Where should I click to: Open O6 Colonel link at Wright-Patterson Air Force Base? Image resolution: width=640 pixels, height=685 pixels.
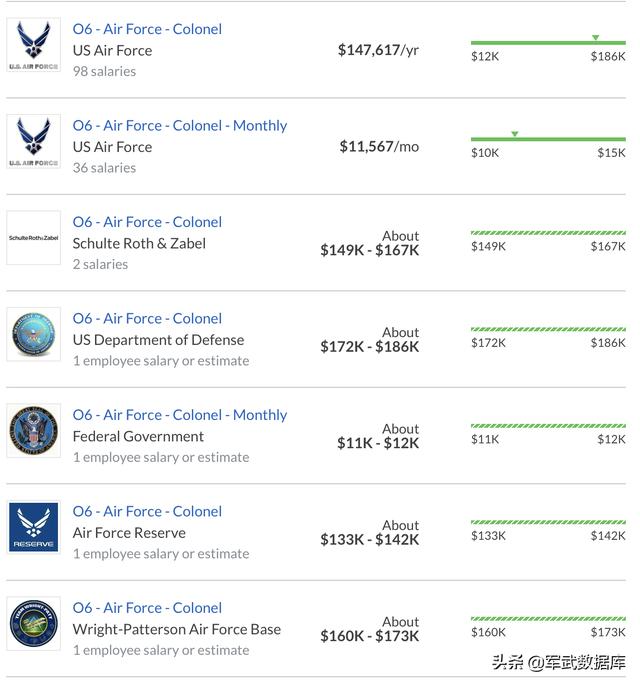click(x=147, y=608)
